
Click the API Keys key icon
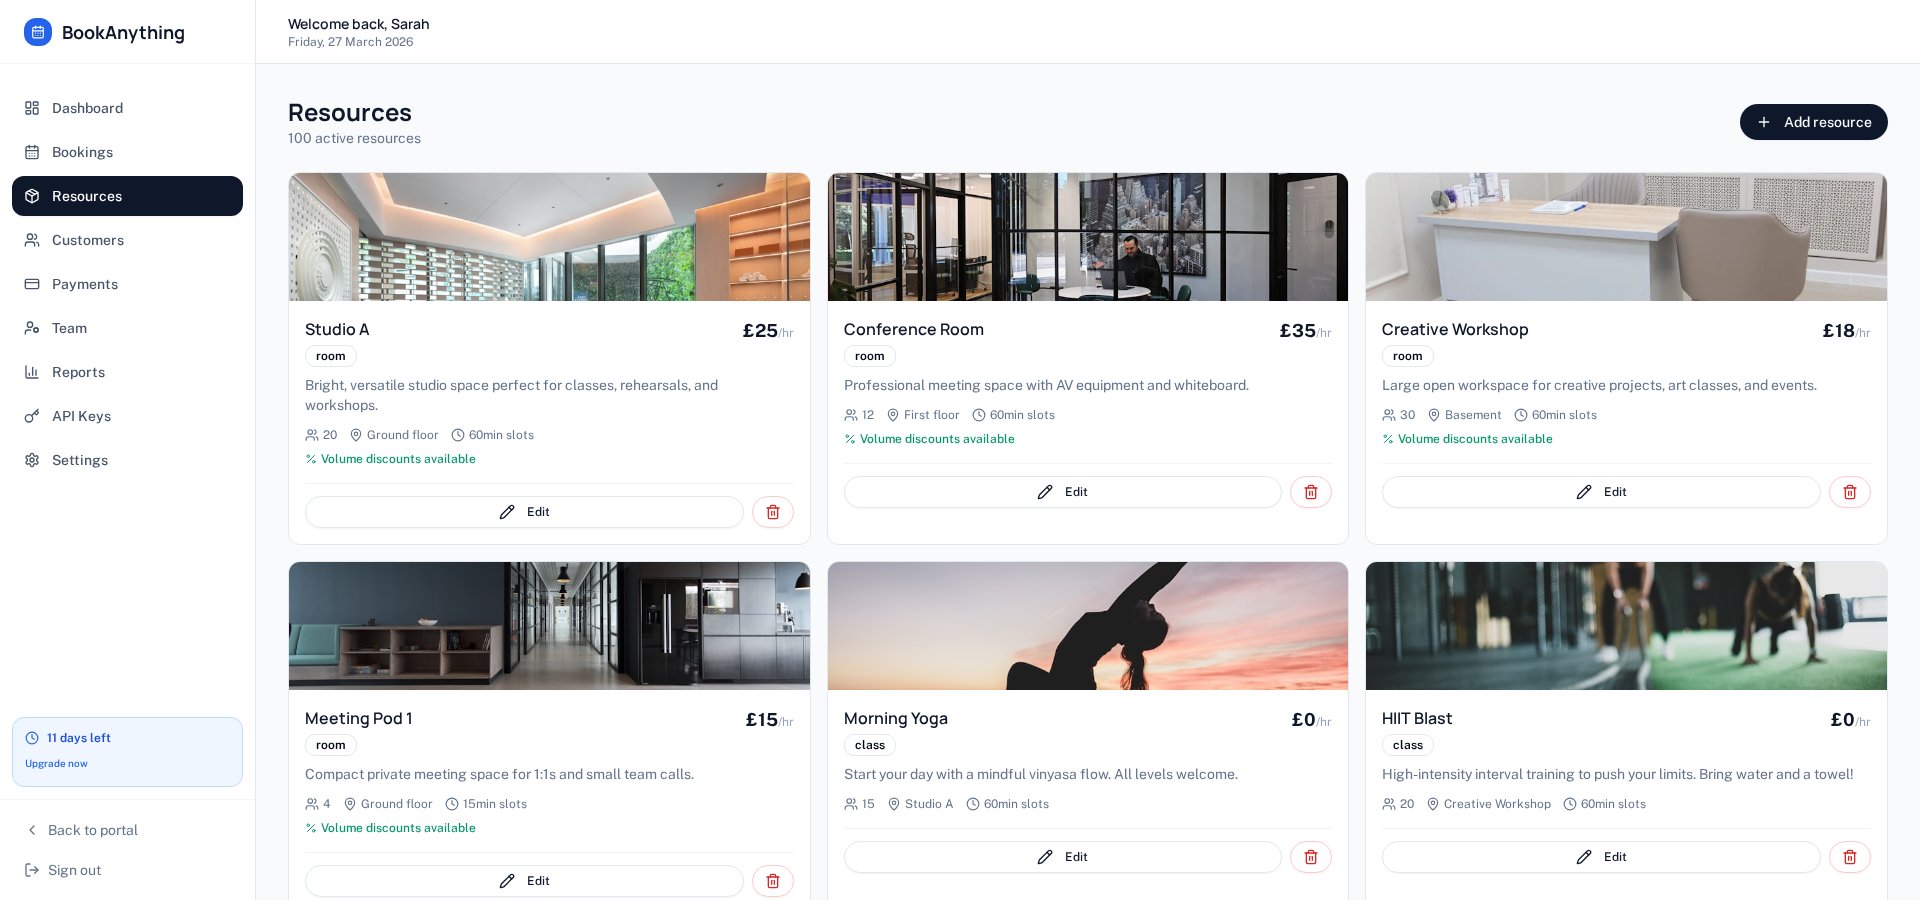[32, 416]
